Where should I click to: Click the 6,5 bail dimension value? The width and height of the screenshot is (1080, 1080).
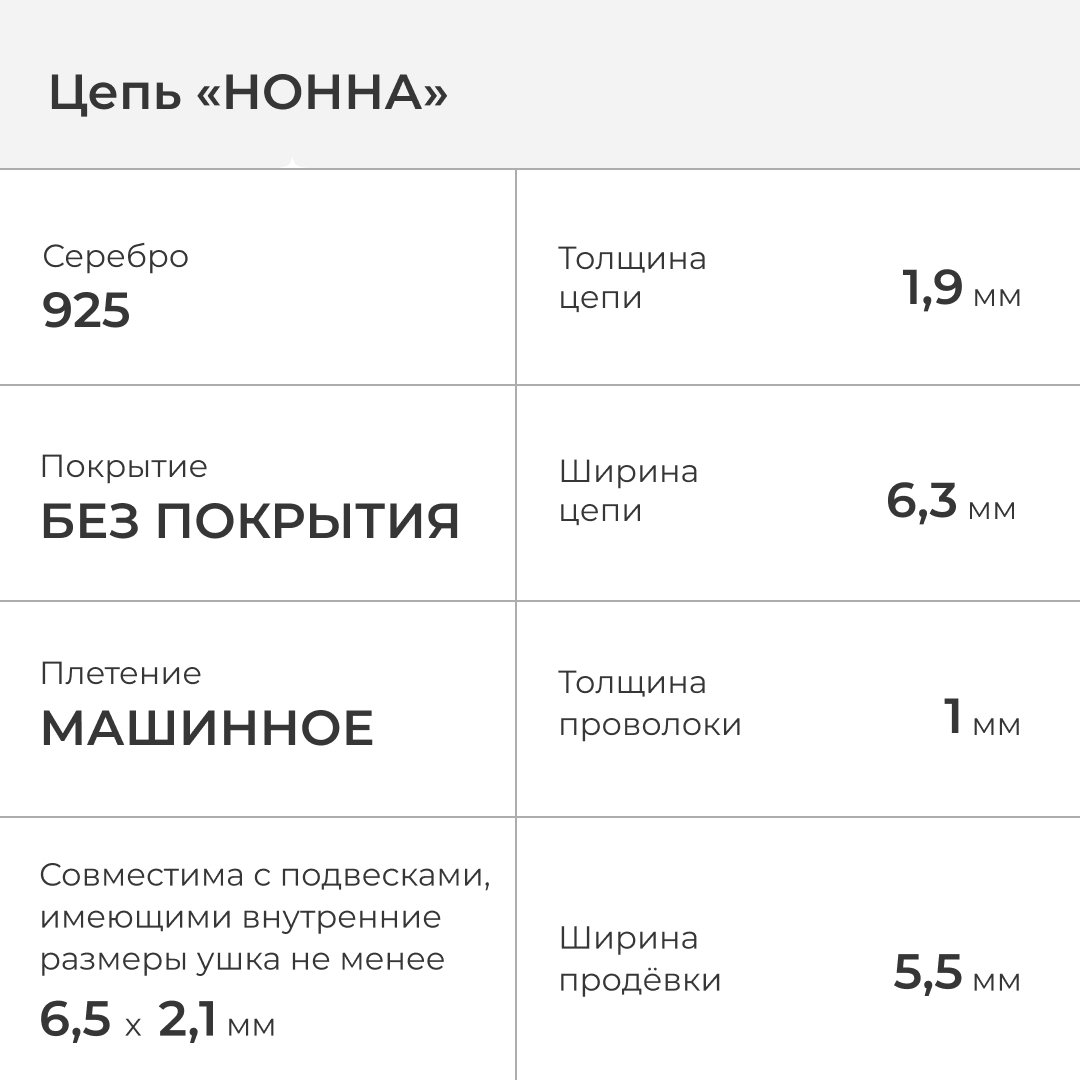(75, 1019)
